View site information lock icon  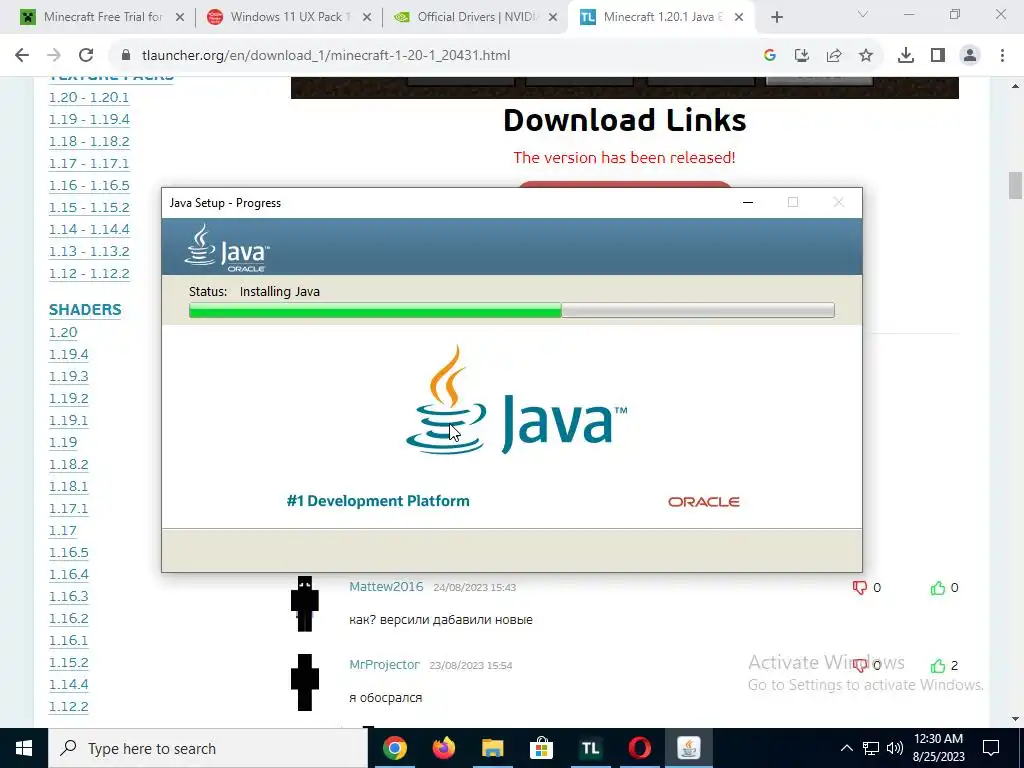click(x=126, y=56)
